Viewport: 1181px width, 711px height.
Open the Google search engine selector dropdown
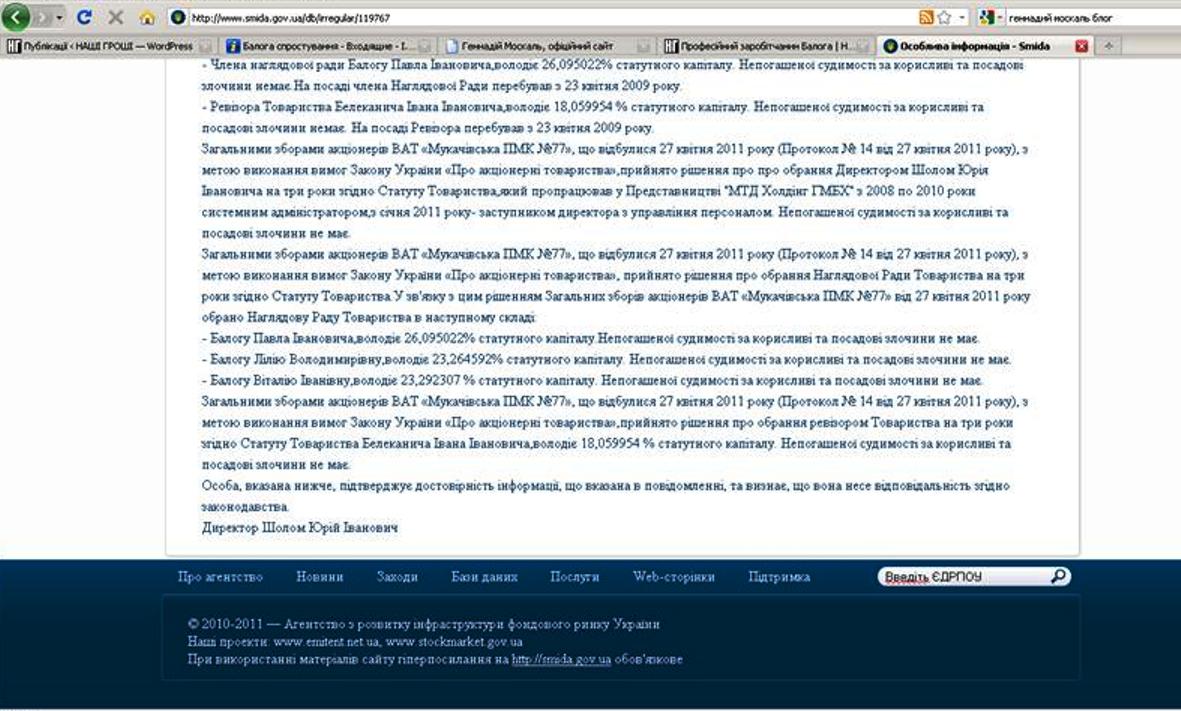(998, 18)
